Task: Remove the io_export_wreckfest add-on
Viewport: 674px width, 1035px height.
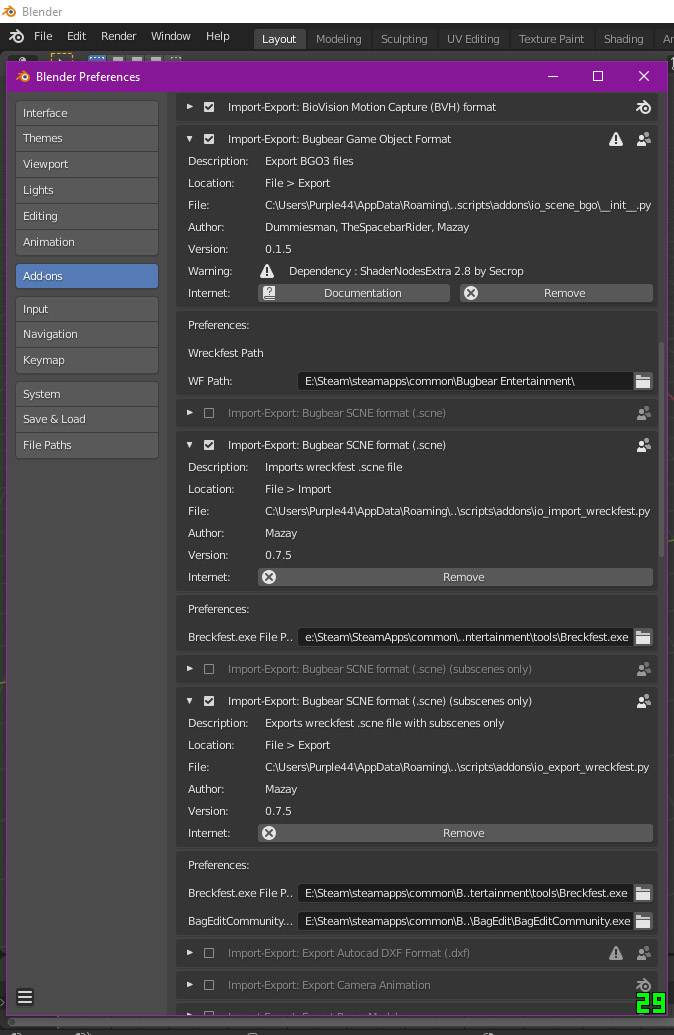Action: [x=455, y=833]
